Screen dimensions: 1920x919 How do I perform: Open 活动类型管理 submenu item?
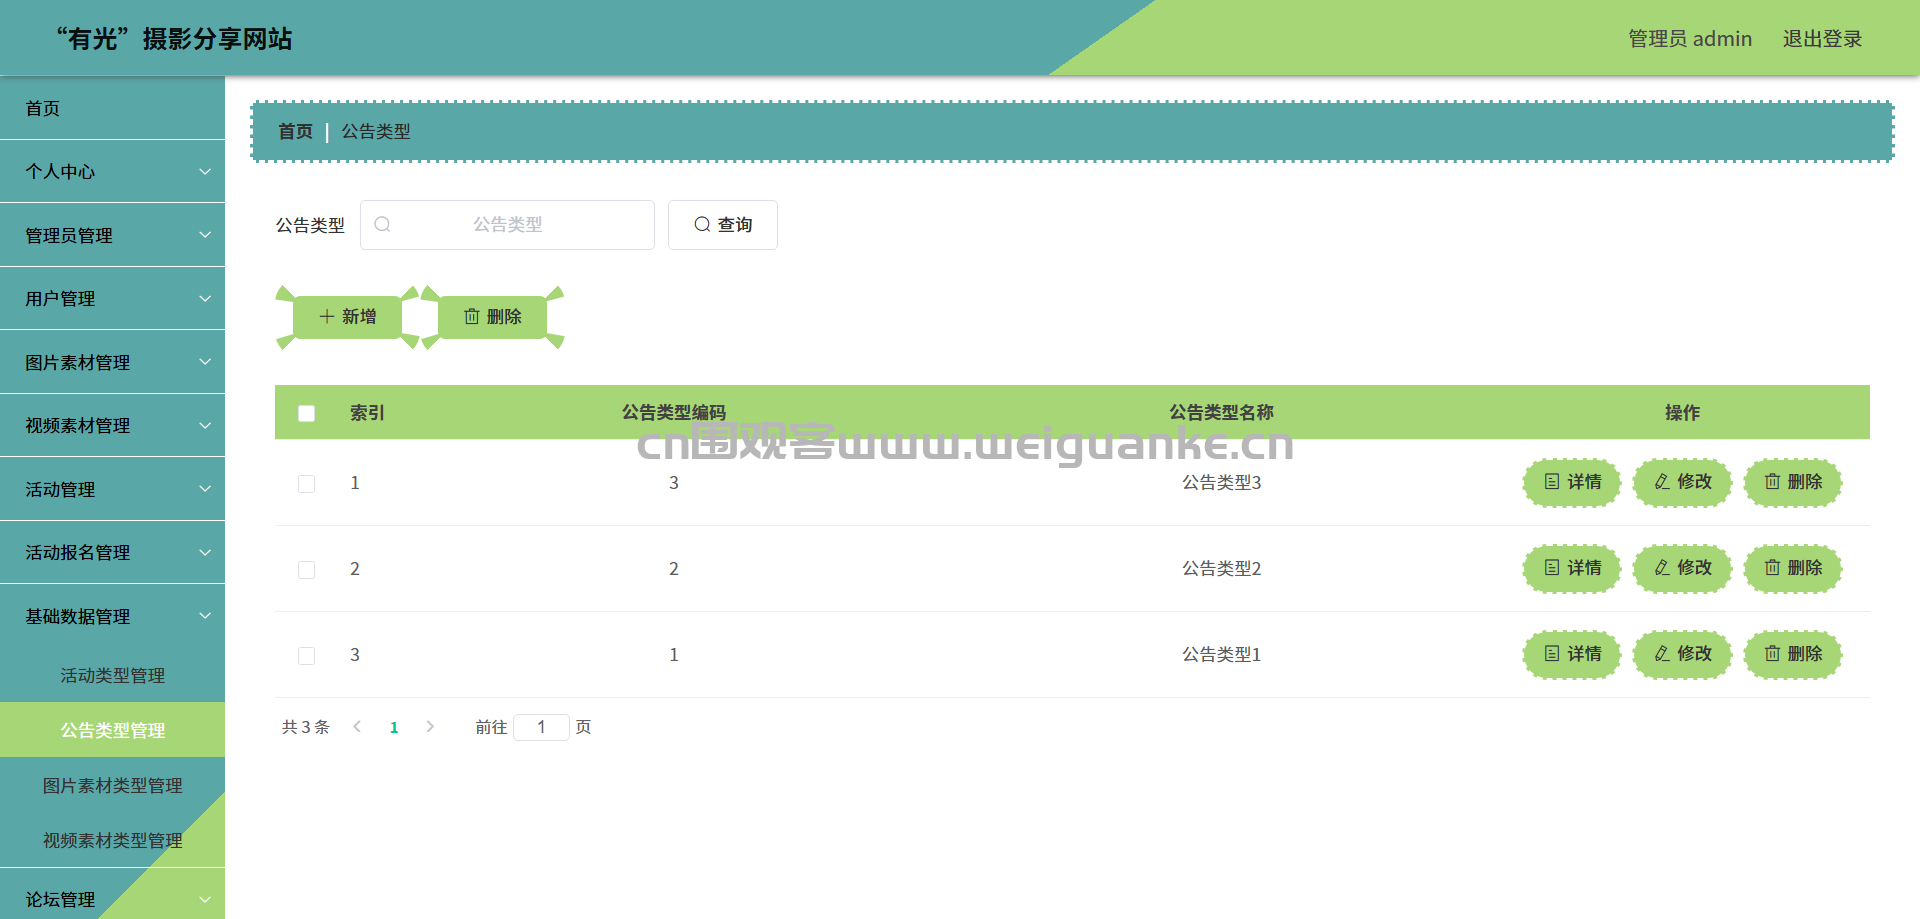112,675
